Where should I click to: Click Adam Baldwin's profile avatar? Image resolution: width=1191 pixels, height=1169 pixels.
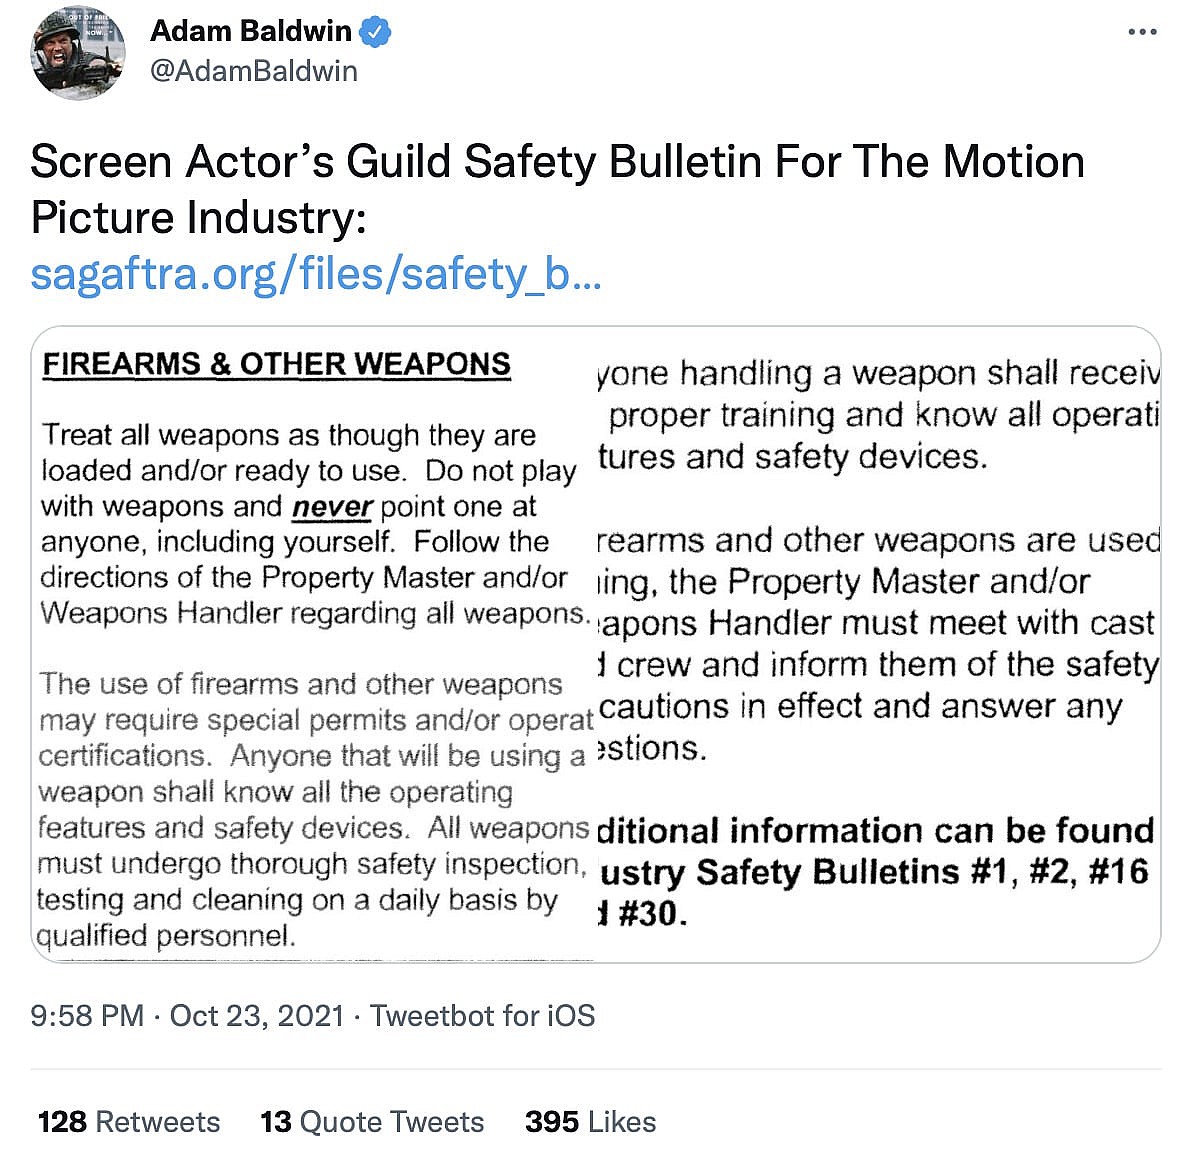coord(78,54)
